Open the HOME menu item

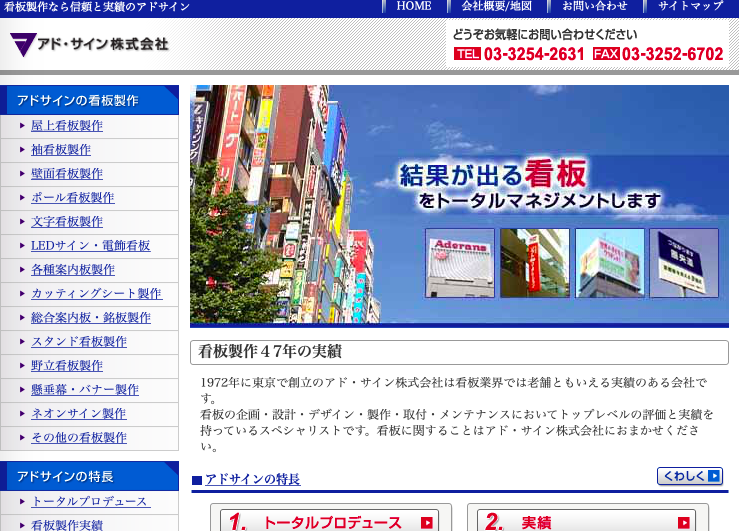tap(414, 6)
